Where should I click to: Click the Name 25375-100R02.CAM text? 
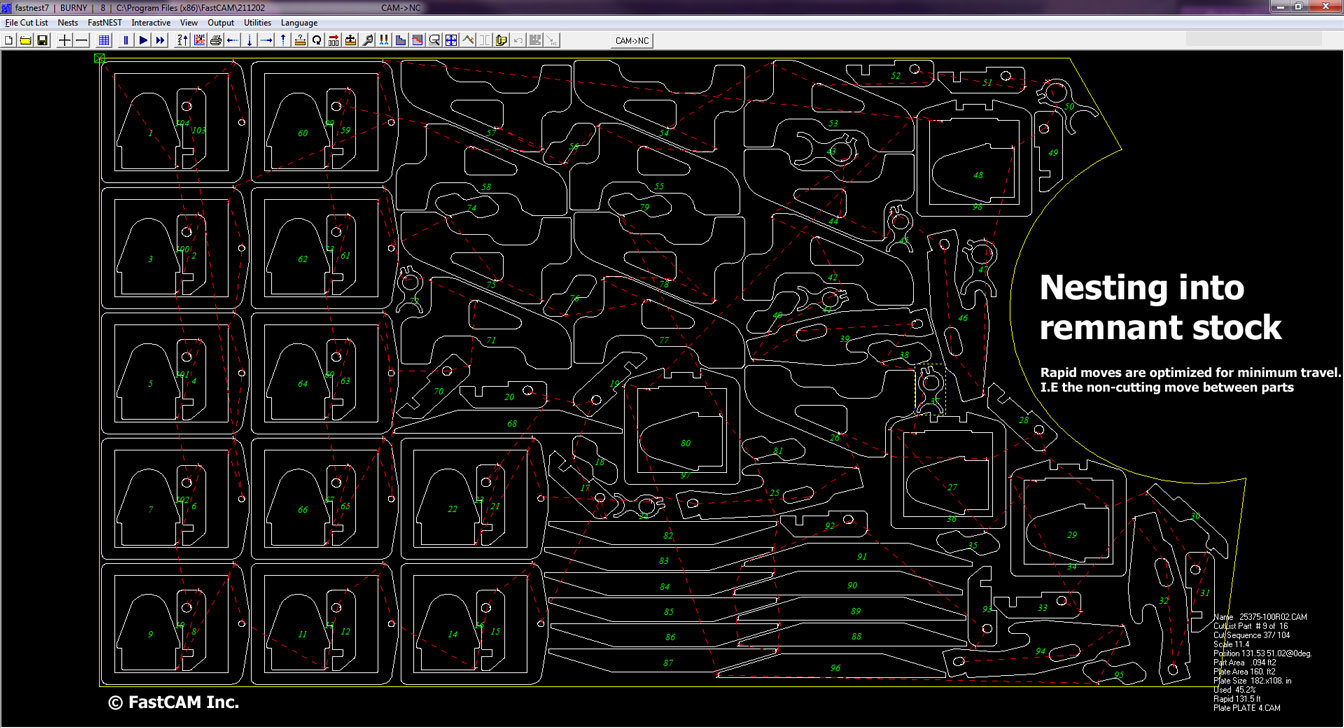pyautogui.click(x=1260, y=617)
